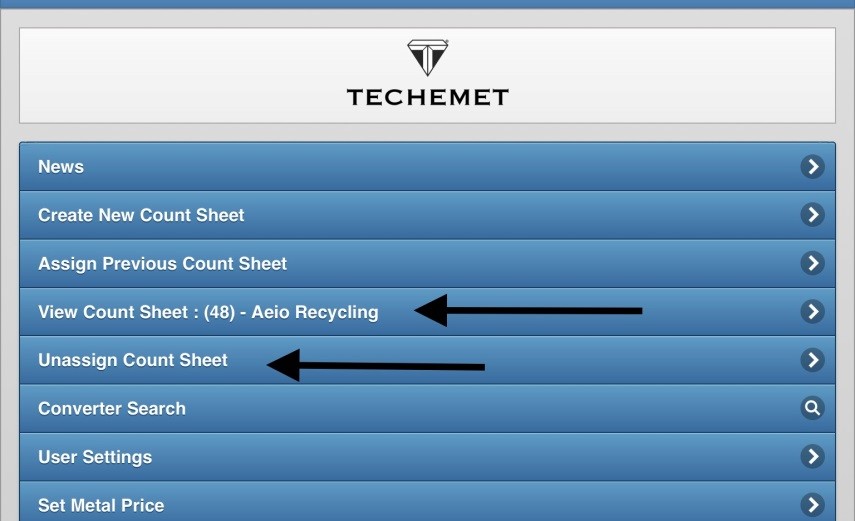Open Assign Previous Count Sheet

pos(162,264)
